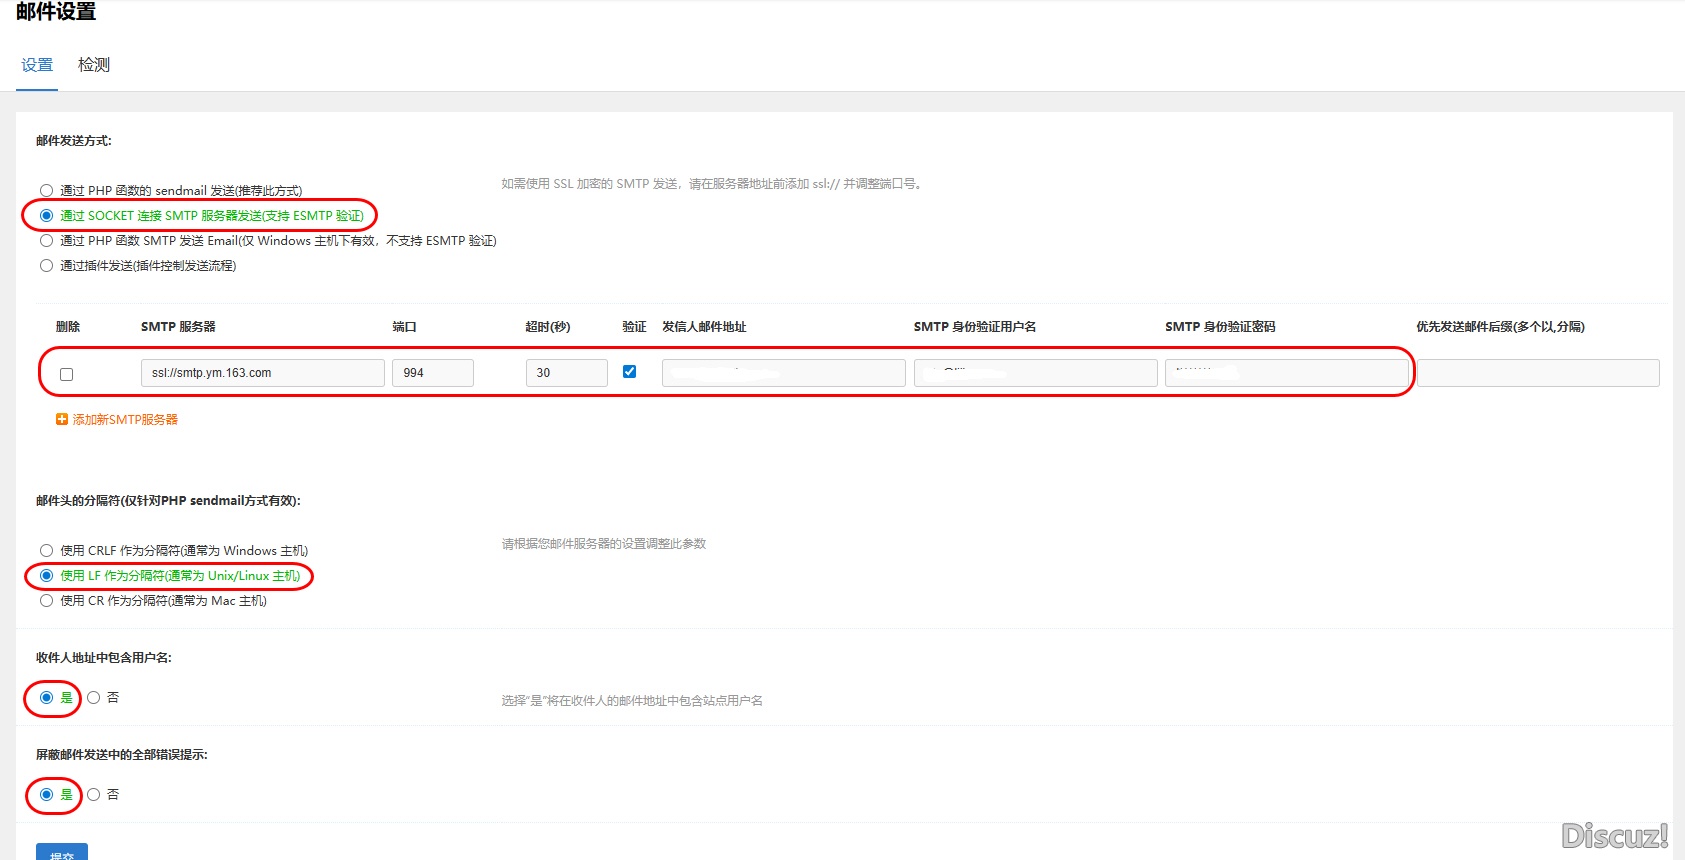This screenshot has height=860, width=1685.
Task: Click the timeout field showing 30
Action: tap(566, 373)
